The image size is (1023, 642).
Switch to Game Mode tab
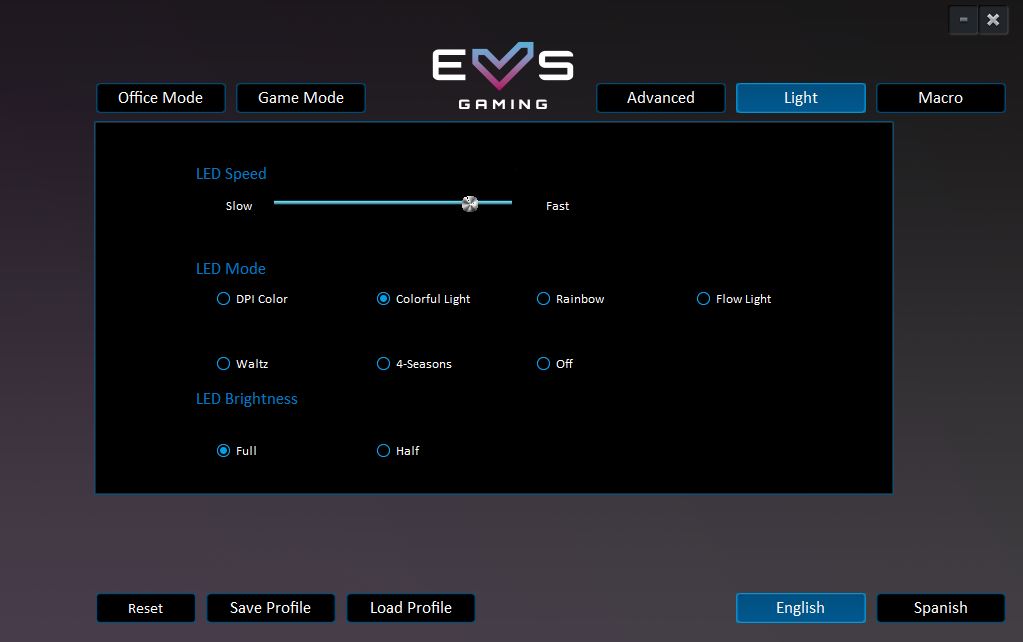pos(301,98)
